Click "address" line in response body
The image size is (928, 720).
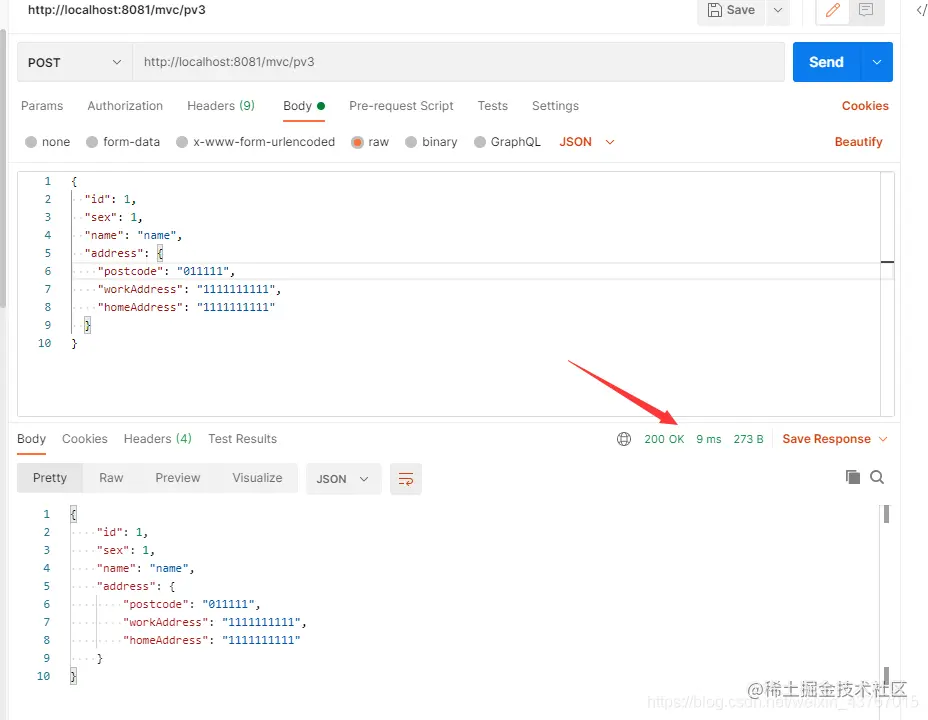tap(136, 586)
